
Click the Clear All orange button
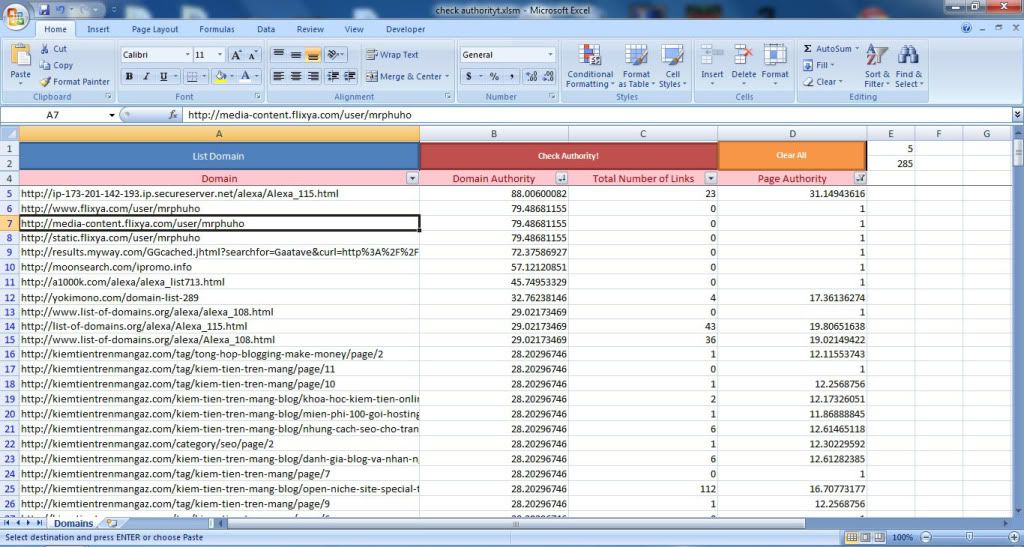point(792,155)
